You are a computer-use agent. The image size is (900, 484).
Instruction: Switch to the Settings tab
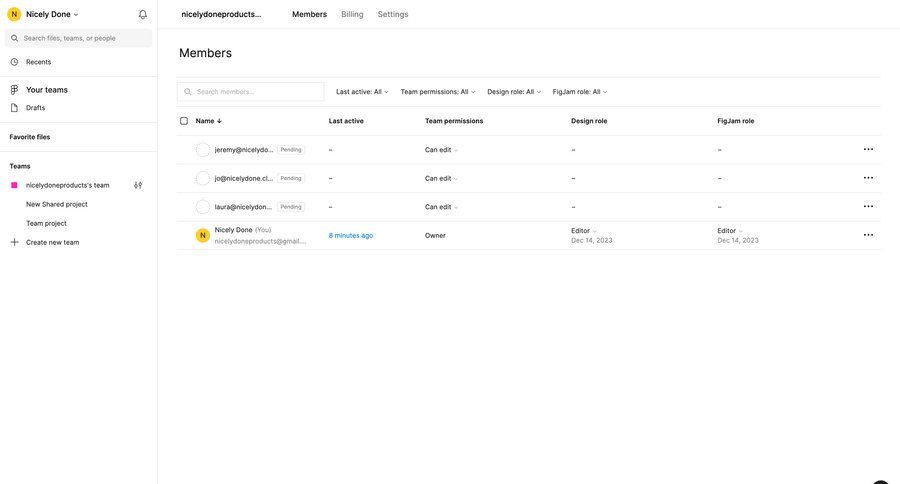[393, 14]
